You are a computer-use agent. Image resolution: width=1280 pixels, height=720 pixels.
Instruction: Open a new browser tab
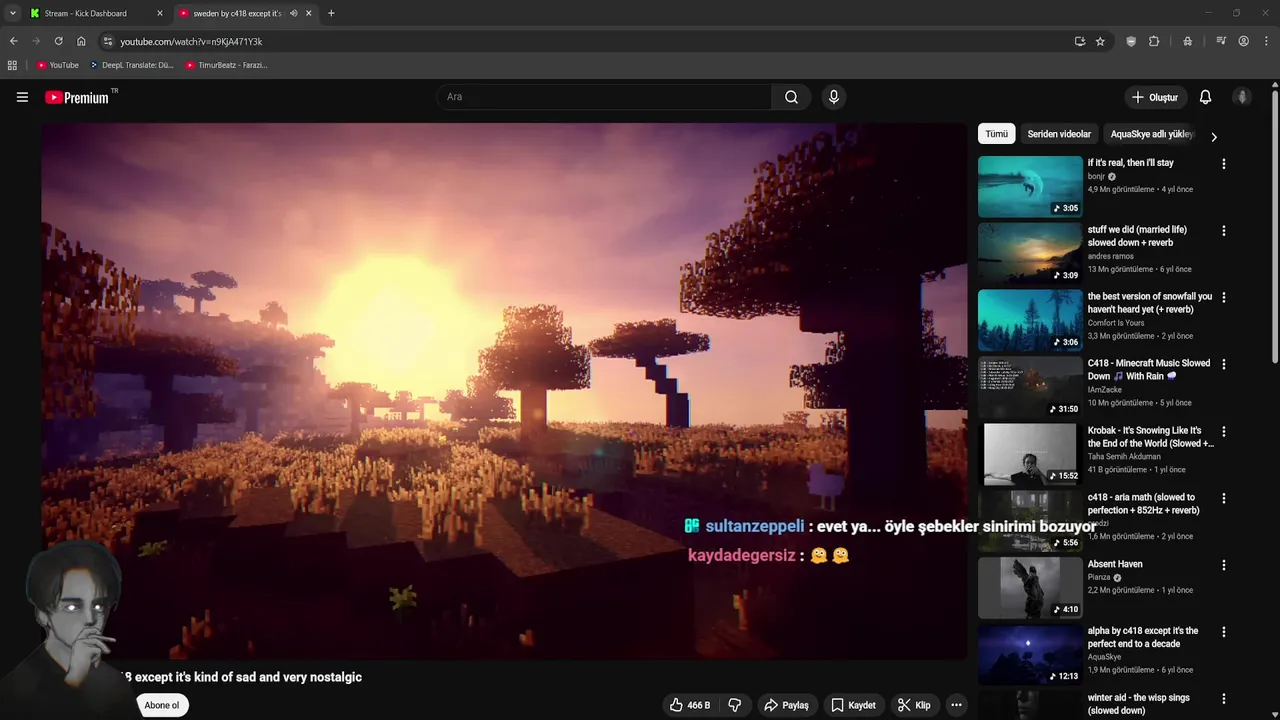click(x=331, y=13)
